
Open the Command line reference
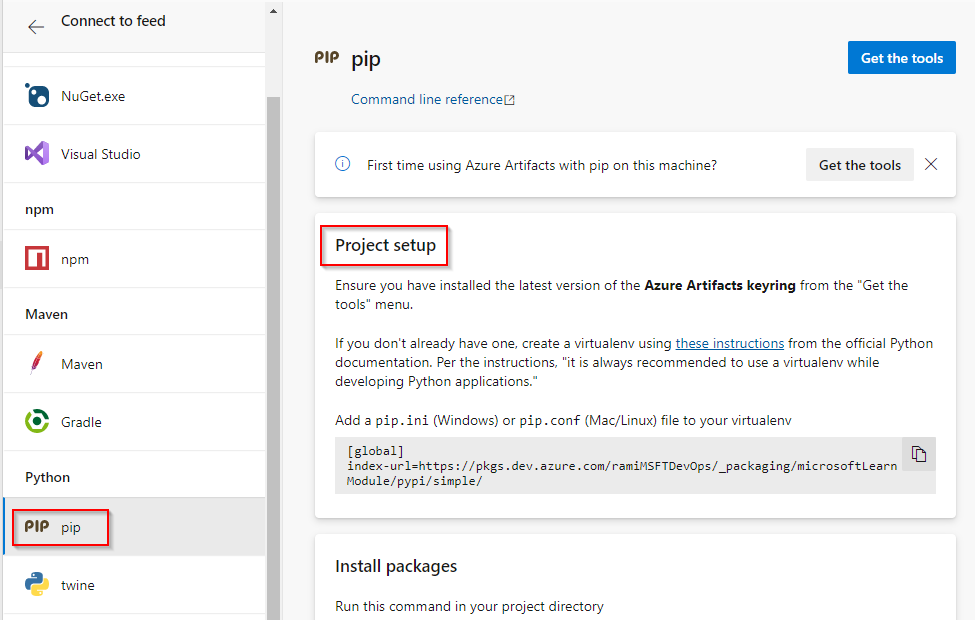[426, 98]
